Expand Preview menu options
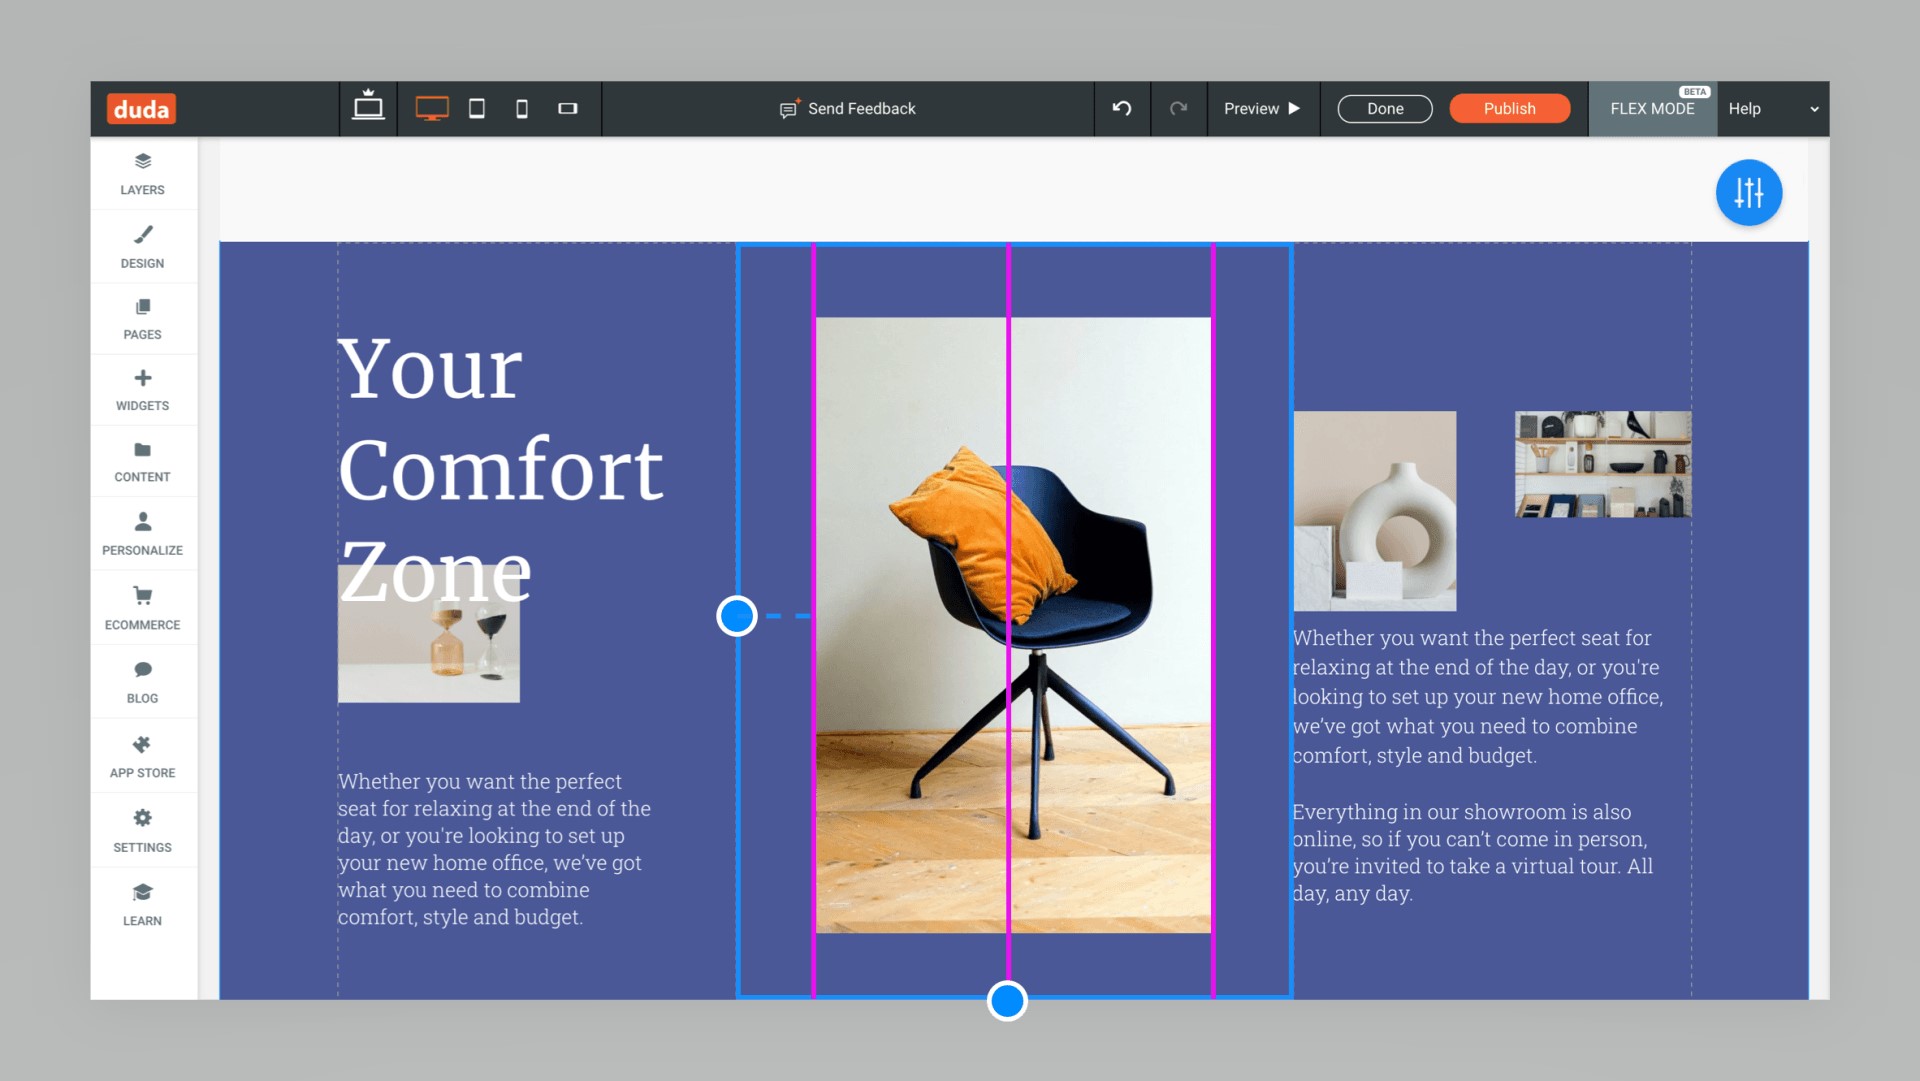Screen dimensions: 1920x1081 point(1292,108)
